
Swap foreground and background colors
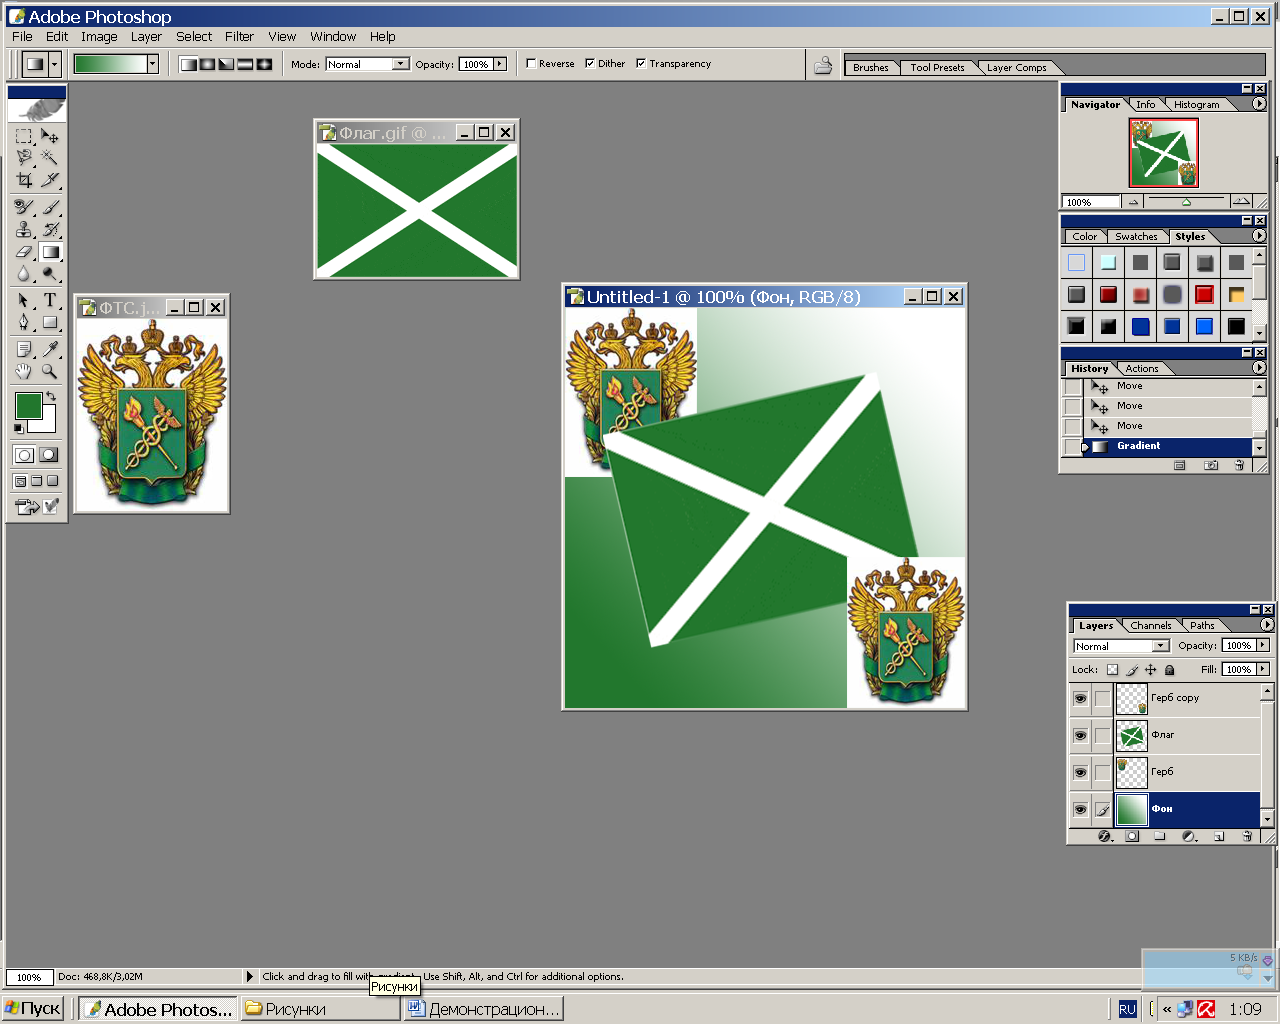(x=50, y=397)
